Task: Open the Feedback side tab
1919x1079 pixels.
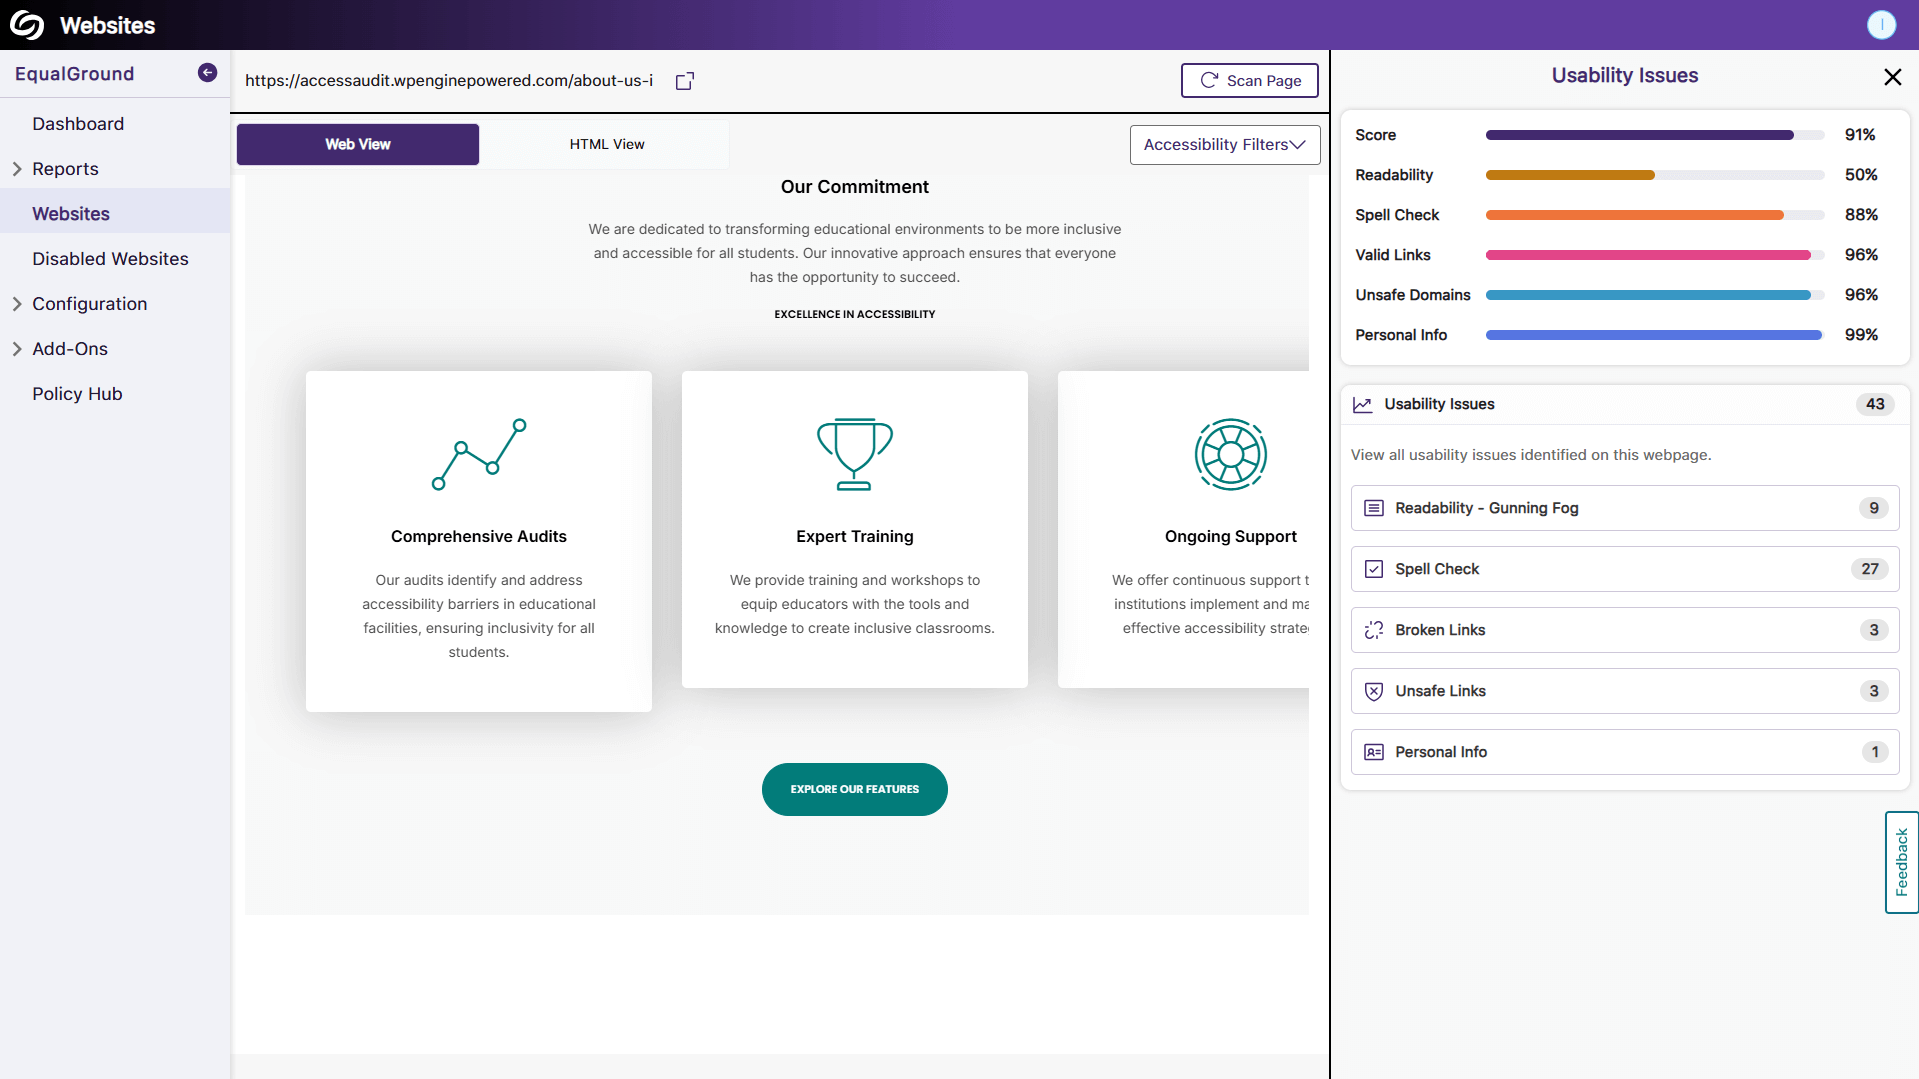Action: pos(1902,862)
